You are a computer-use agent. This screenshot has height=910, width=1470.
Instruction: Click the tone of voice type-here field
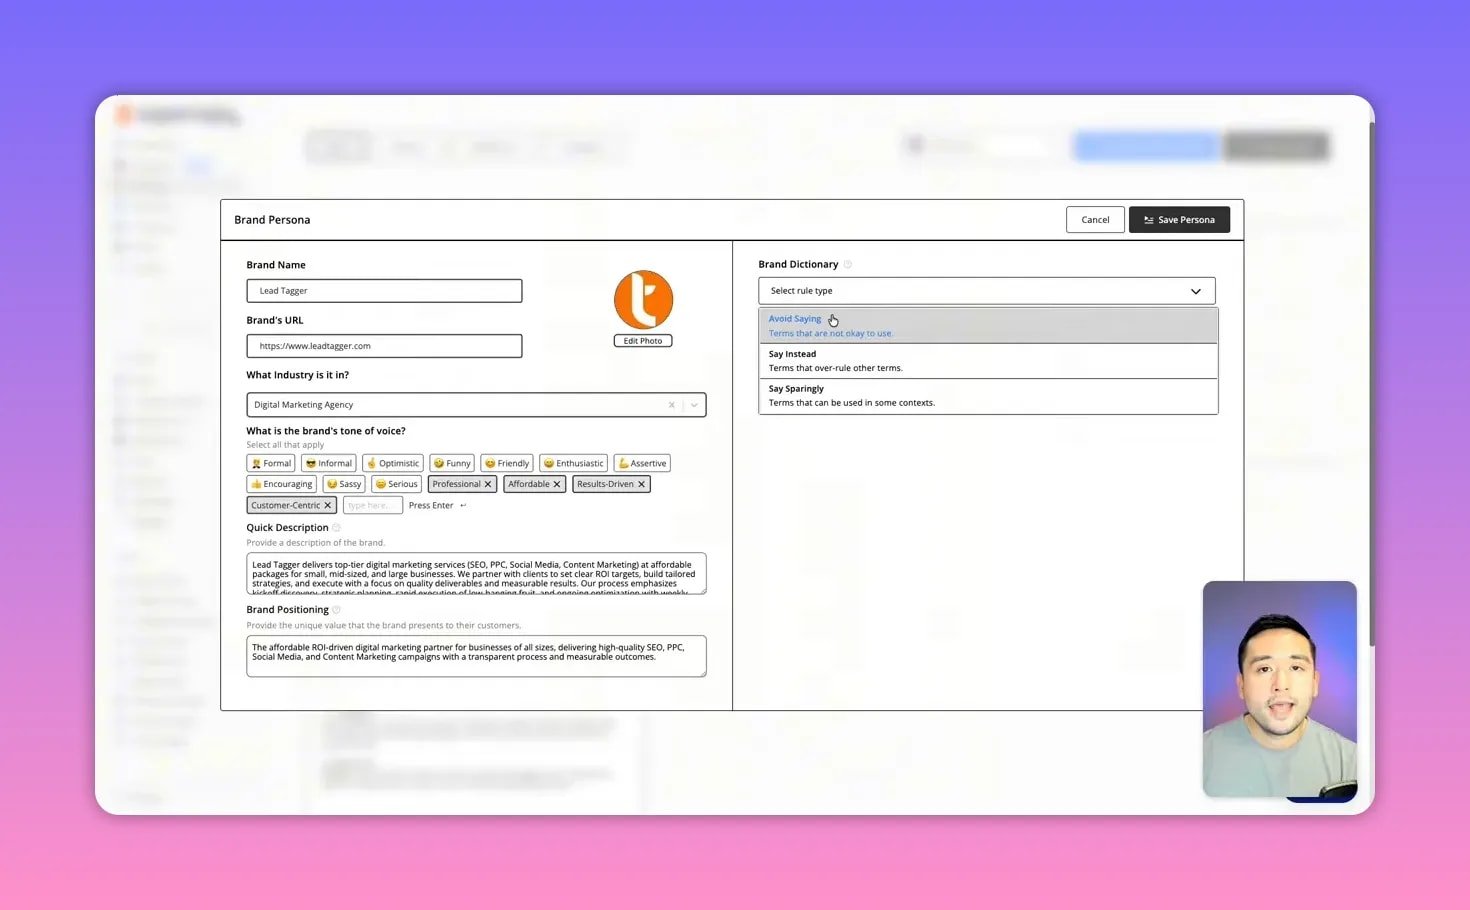[372, 505]
